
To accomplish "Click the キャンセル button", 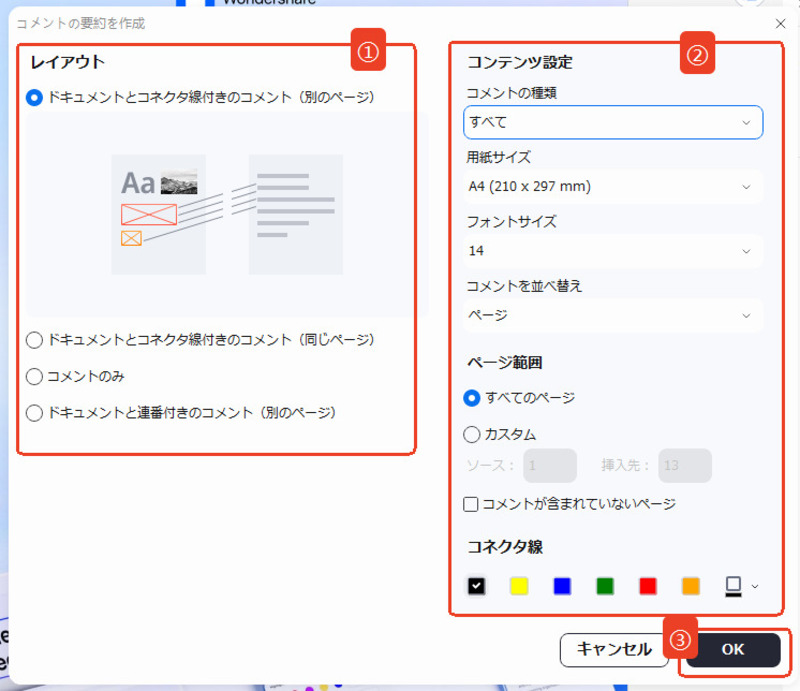I will click(x=614, y=650).
